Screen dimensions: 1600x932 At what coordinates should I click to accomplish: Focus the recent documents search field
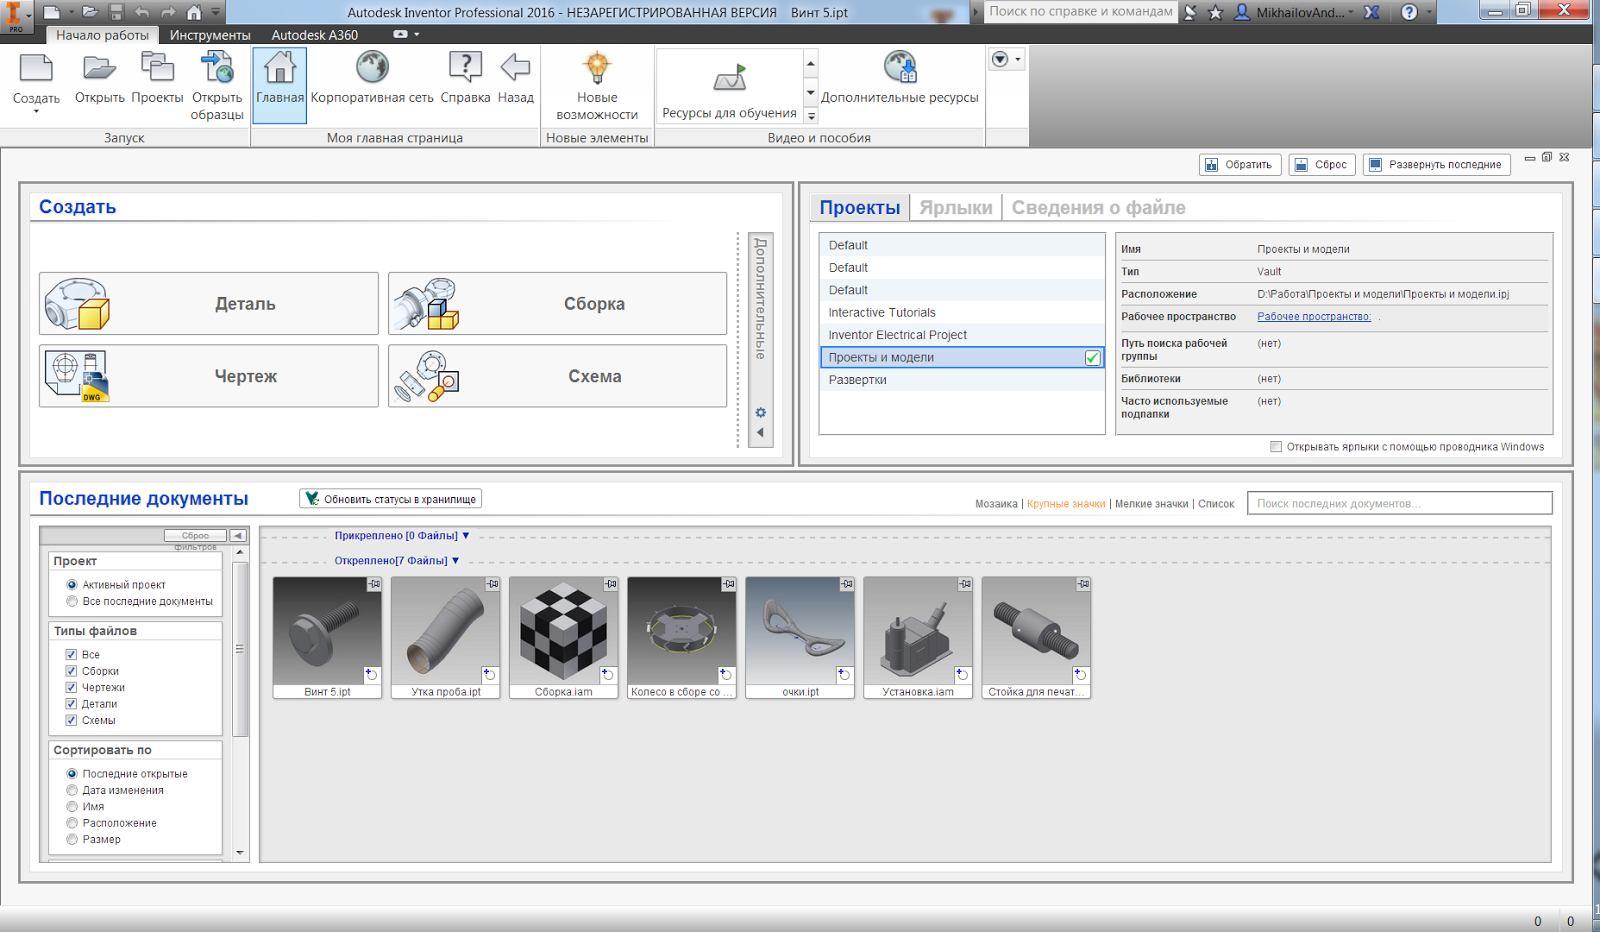[x=1400, y=503]
